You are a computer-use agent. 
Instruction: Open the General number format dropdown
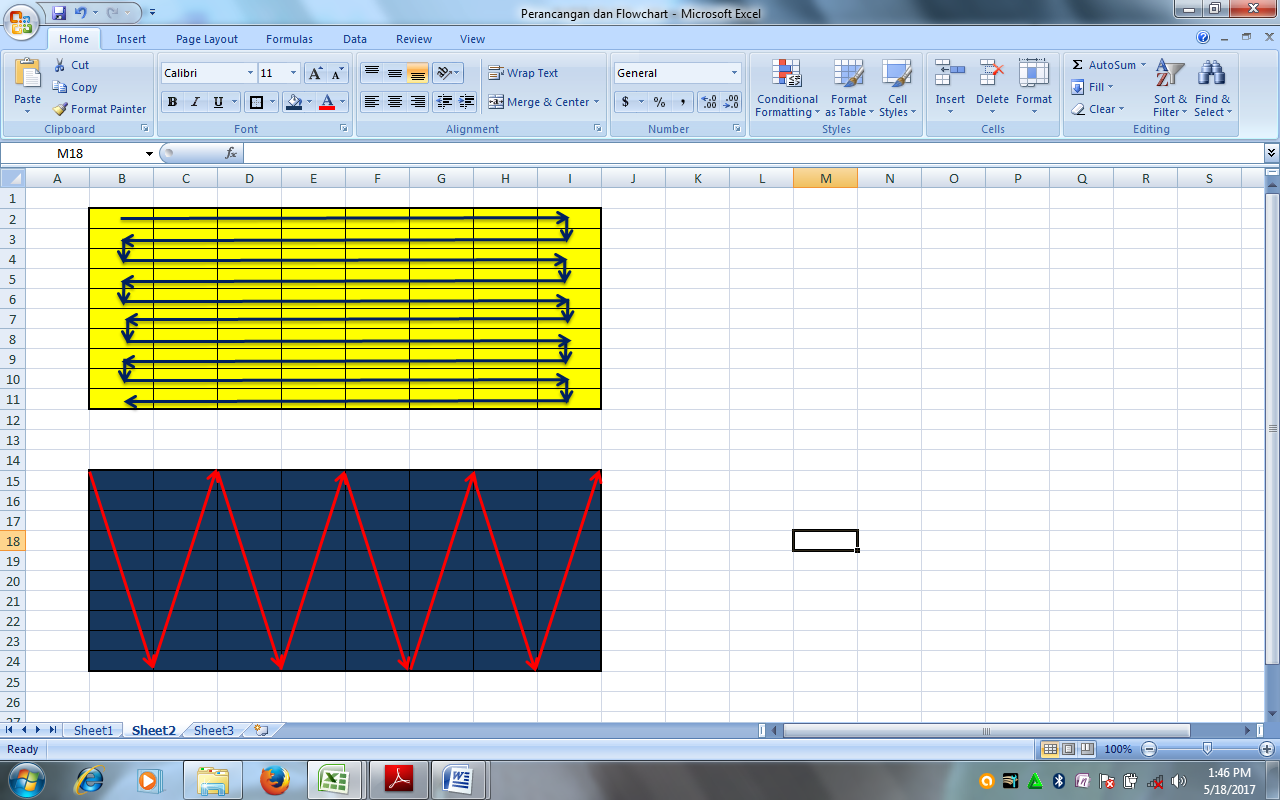(734, 73)
